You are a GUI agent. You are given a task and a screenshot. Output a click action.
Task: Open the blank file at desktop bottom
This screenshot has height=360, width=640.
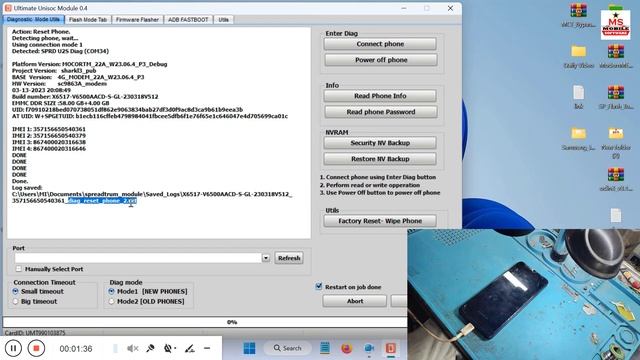616,216
